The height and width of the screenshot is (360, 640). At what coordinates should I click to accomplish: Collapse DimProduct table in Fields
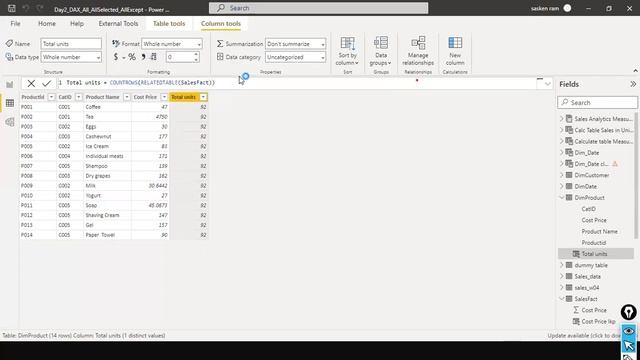[562, 198]
